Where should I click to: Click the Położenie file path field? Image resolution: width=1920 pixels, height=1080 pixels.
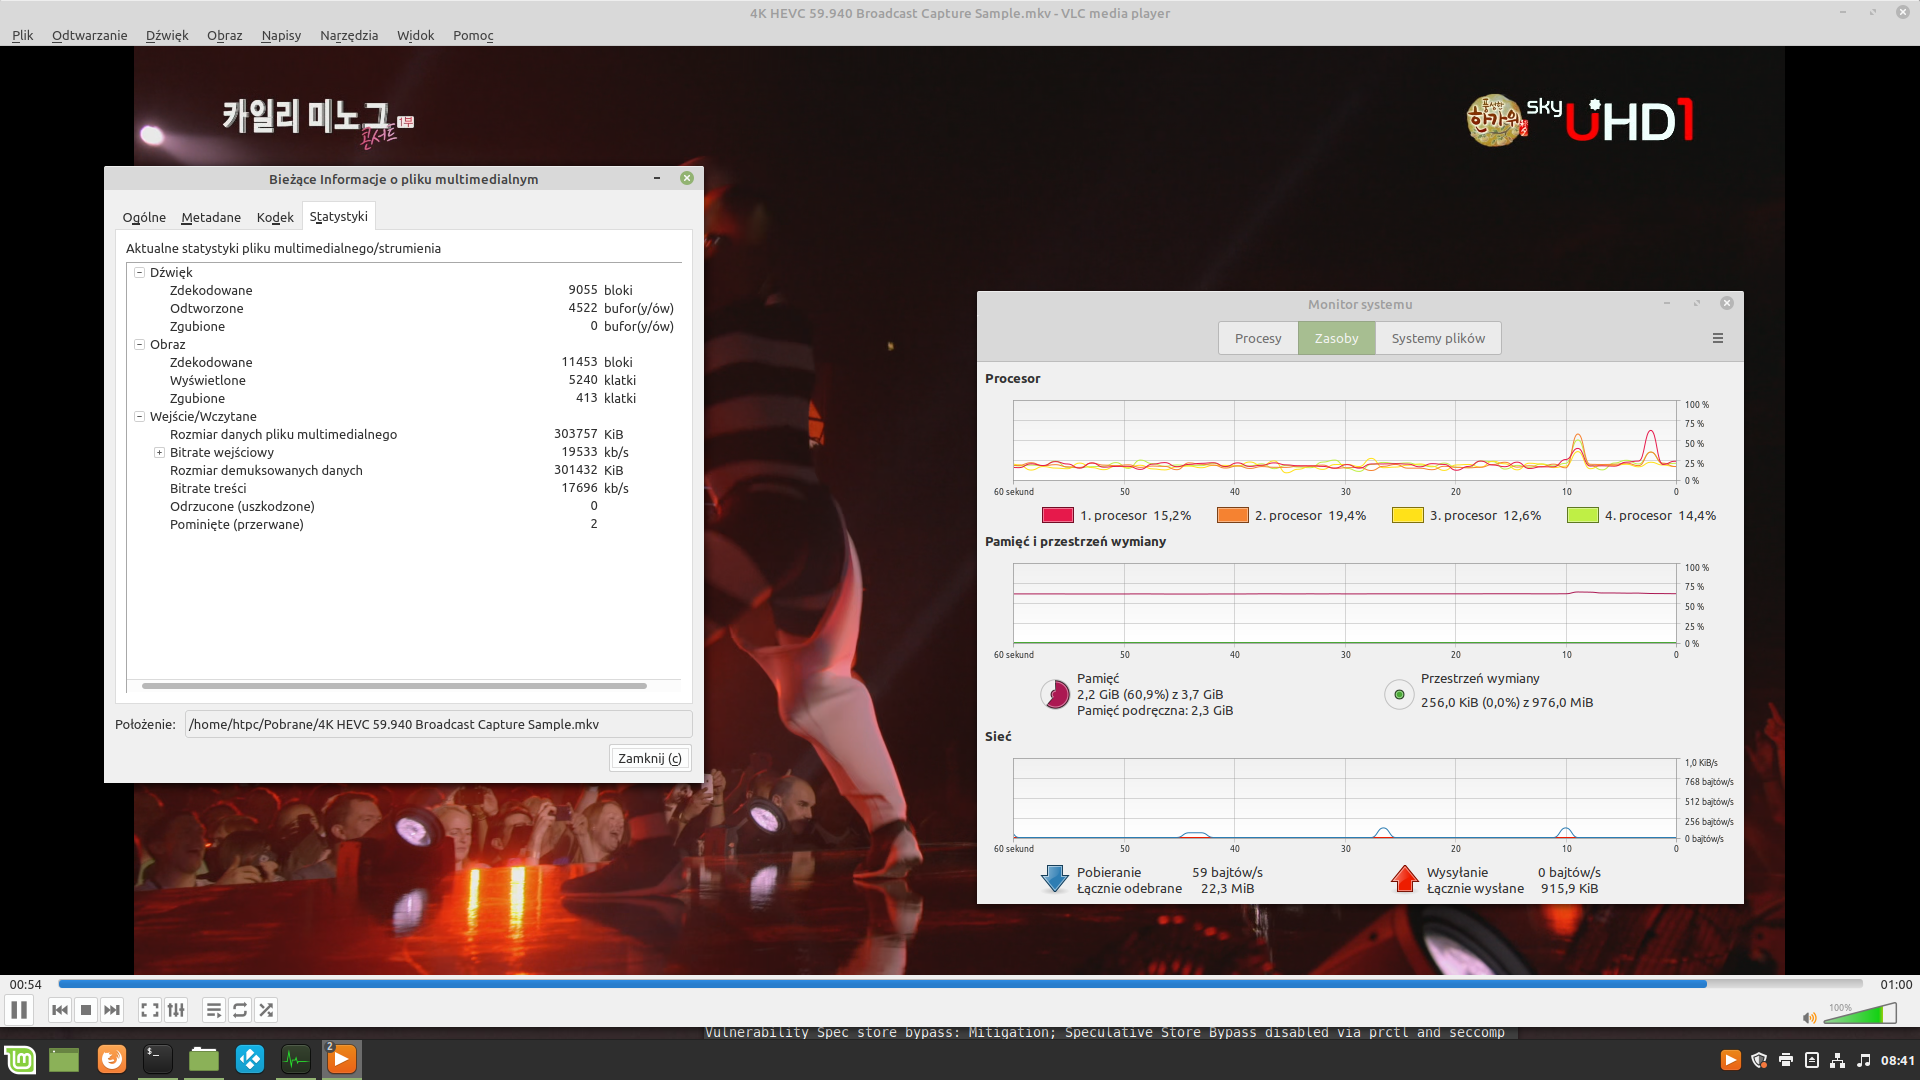click(438, 724)
